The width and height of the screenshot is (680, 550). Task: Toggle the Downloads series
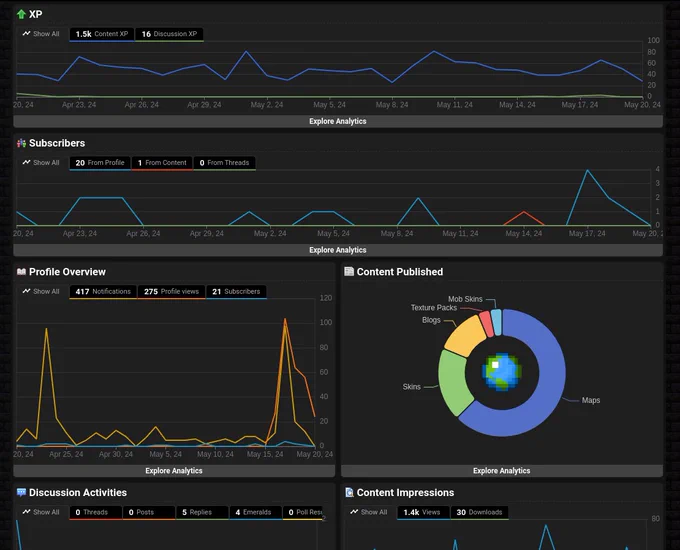pos(479,513)
